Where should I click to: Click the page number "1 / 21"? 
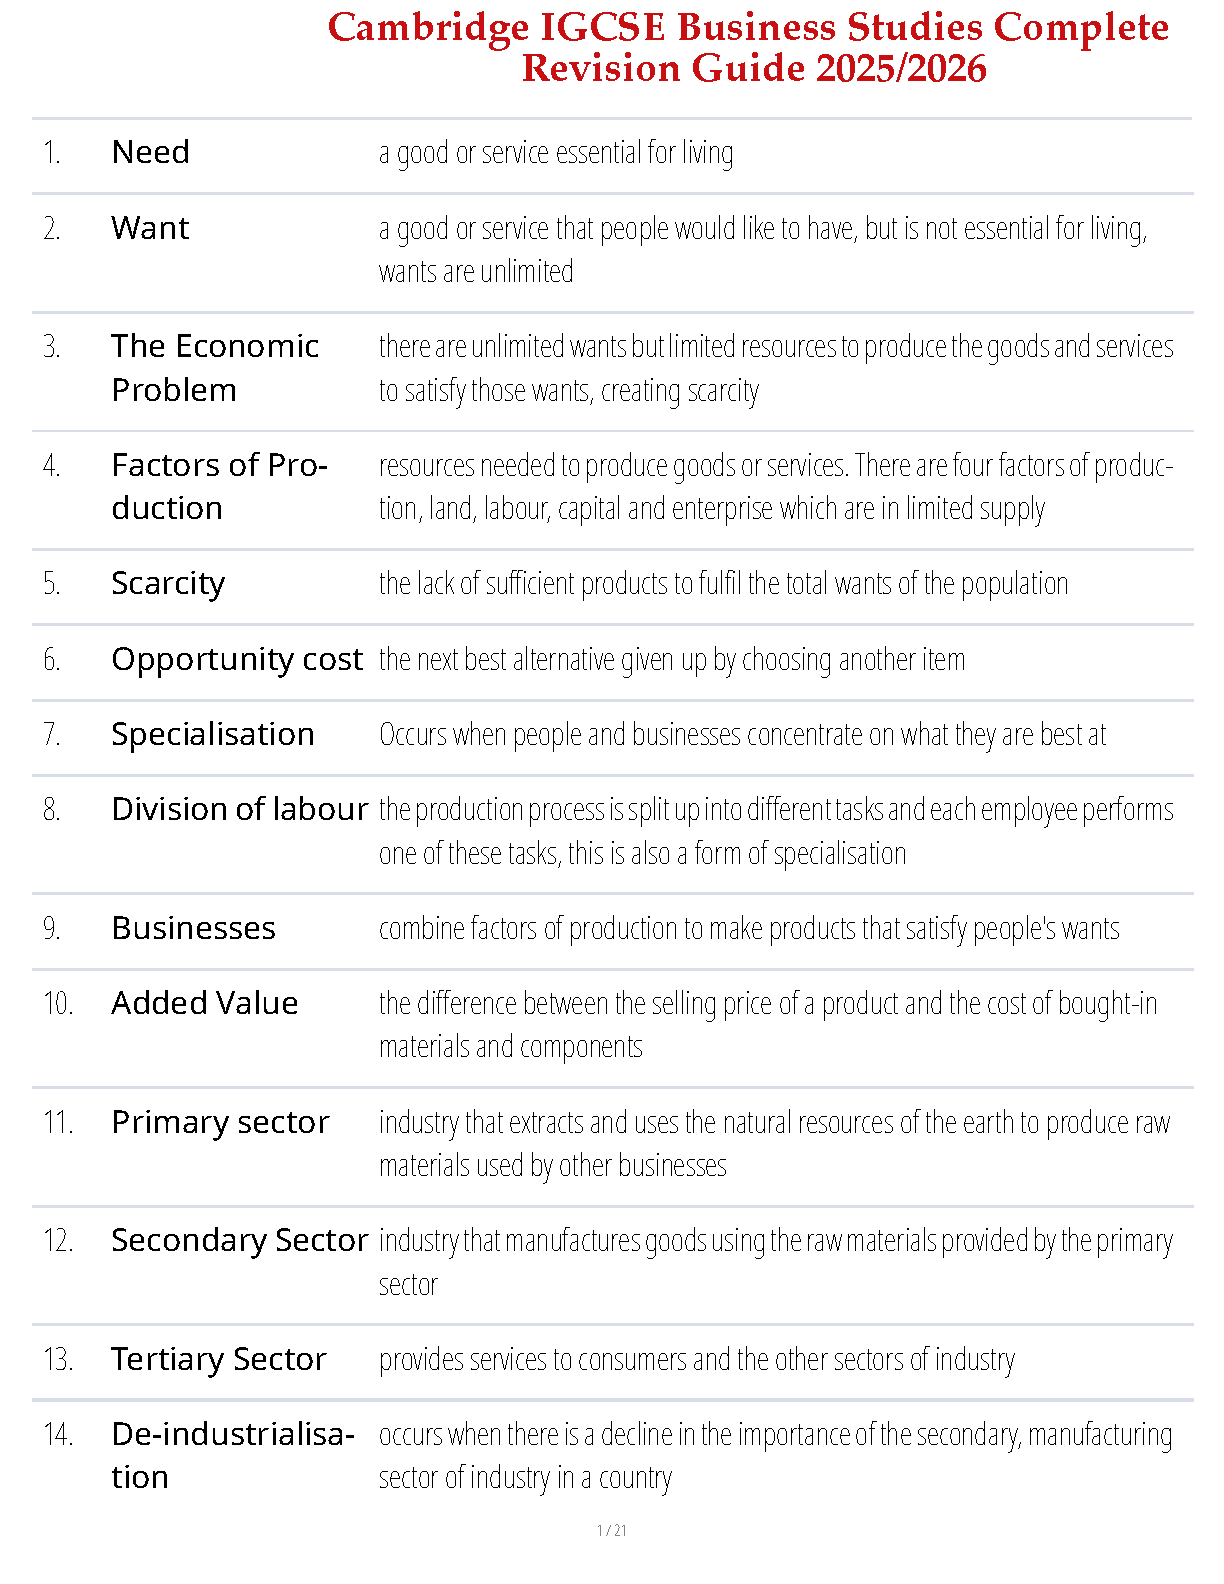pos(612,1530)
